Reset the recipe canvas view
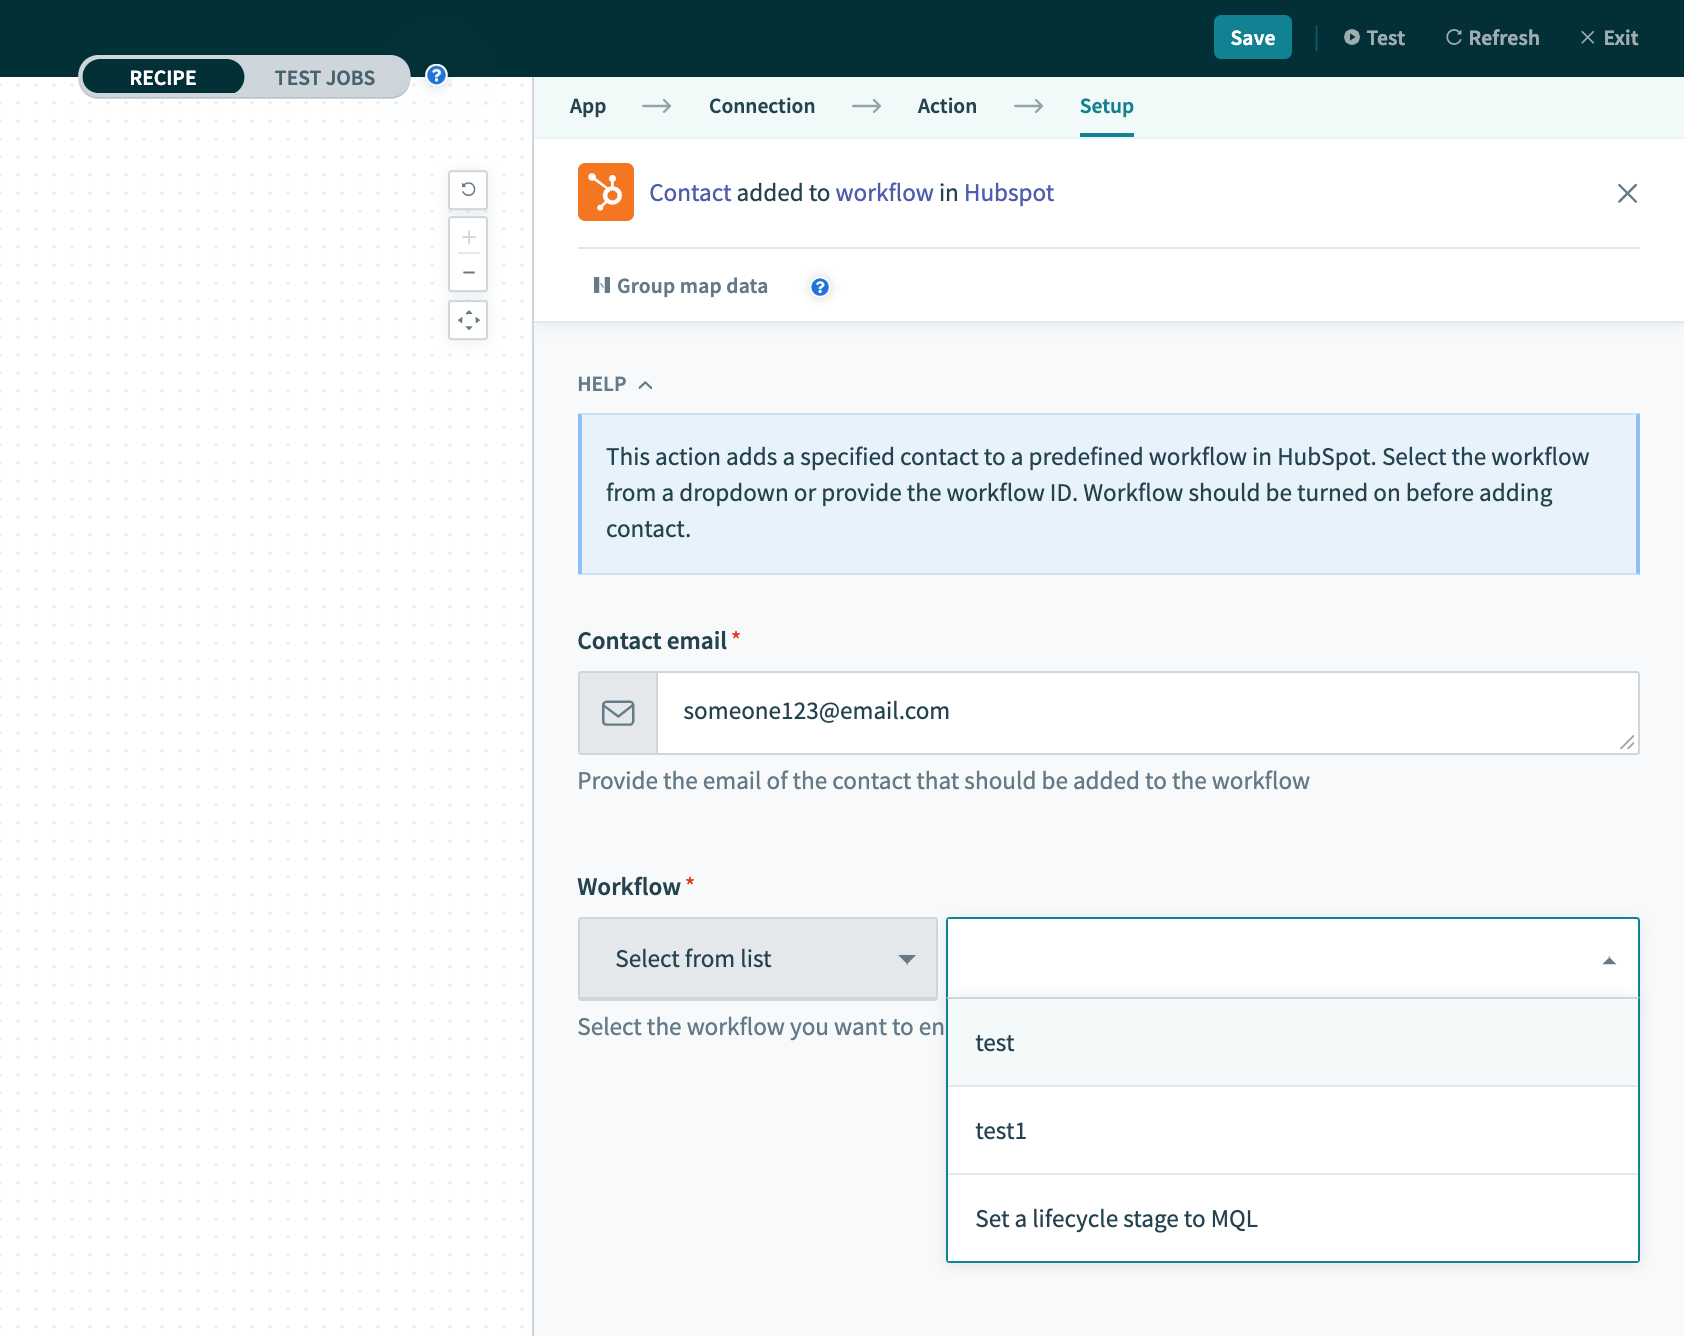 [467, 189]
